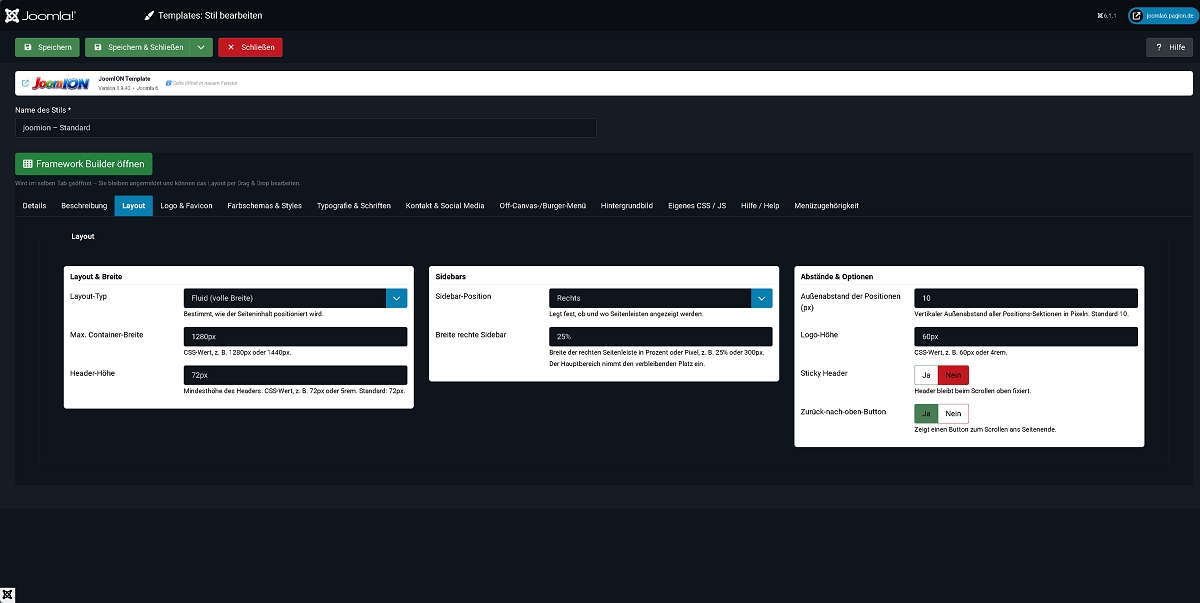Click the floppy icon on Speichern button
1200x603 pixels.
pyautogui.click(x=27, y=47)
